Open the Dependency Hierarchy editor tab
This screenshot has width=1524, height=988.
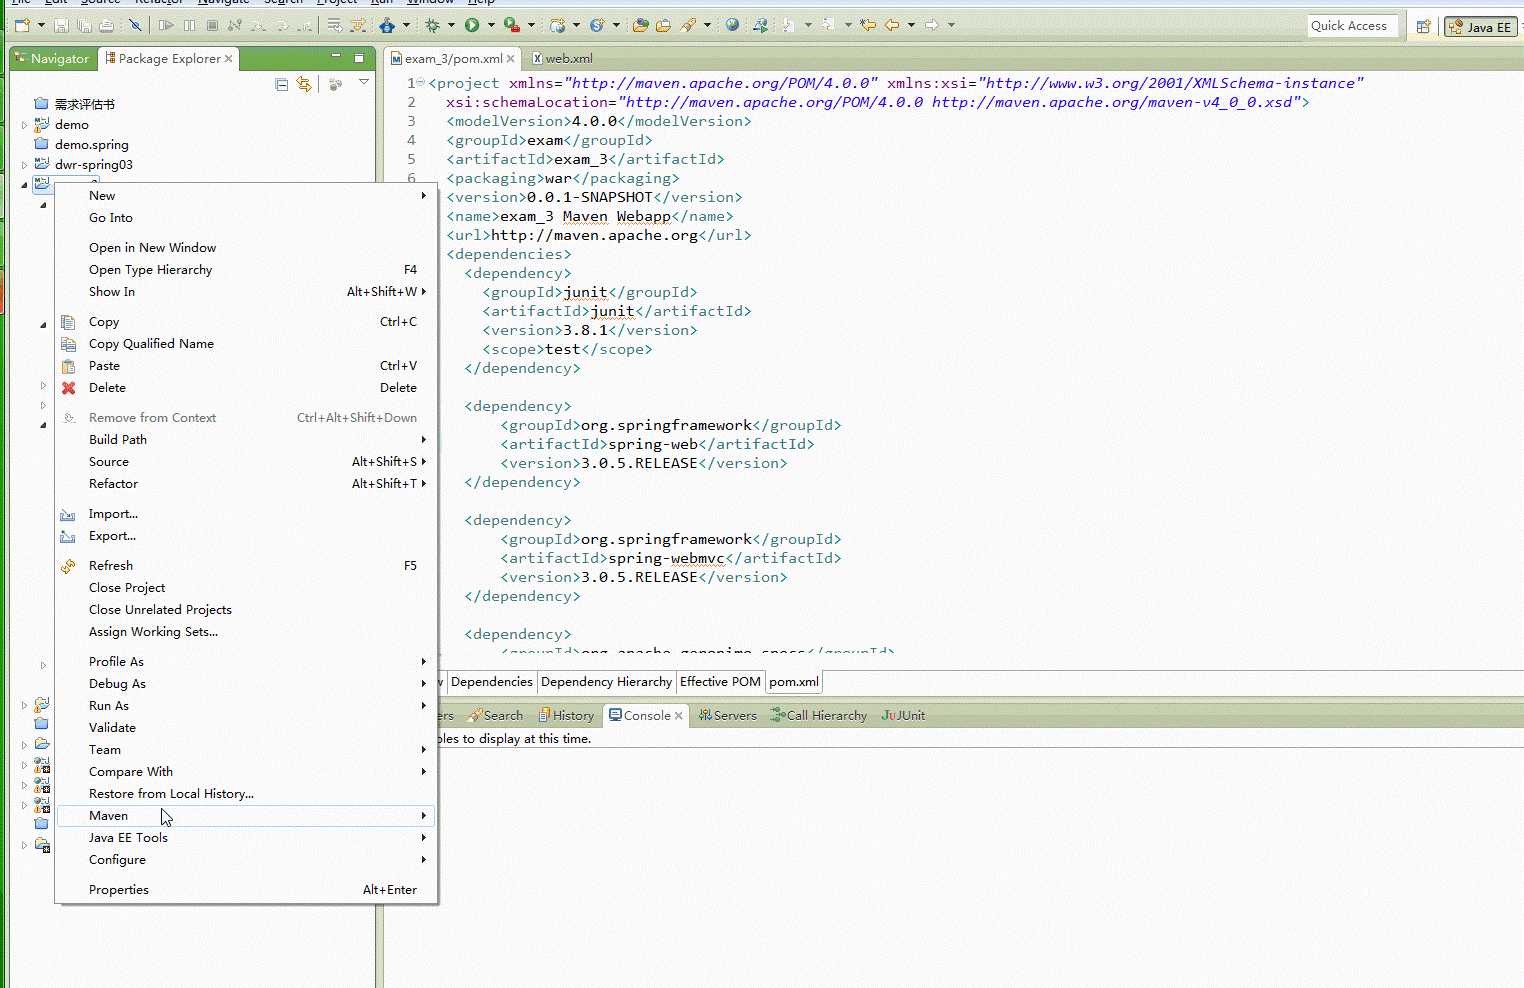[x=606, y=682]
